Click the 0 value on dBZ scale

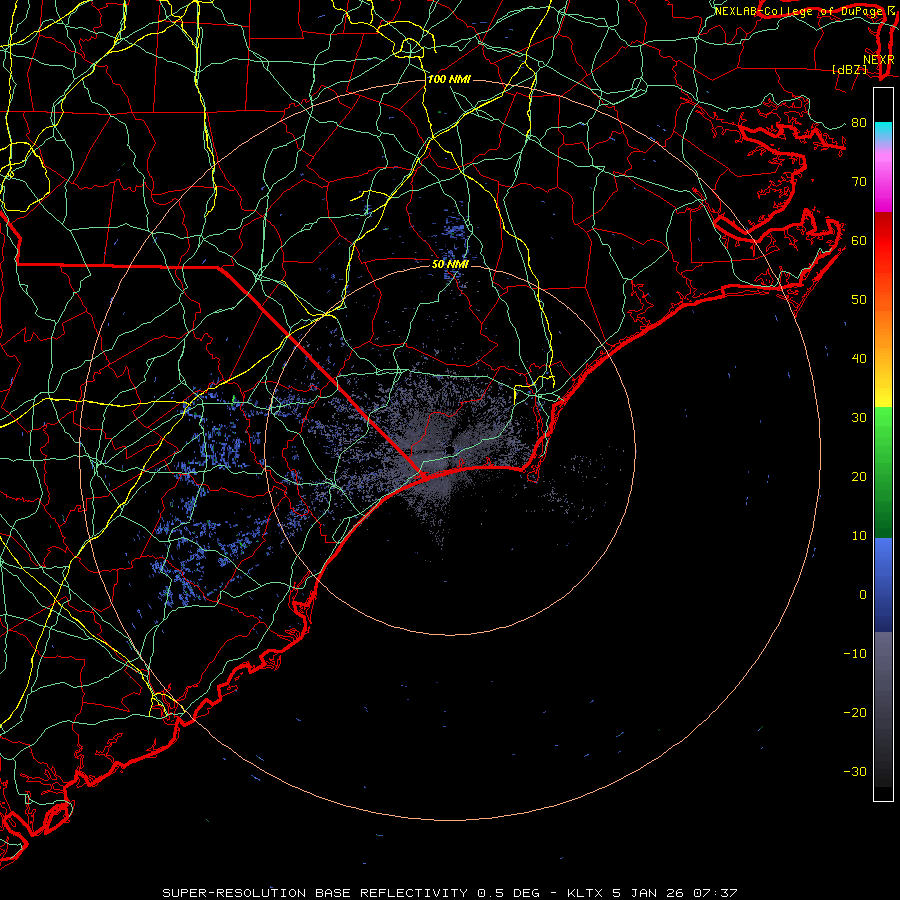(x=863, y=595)
